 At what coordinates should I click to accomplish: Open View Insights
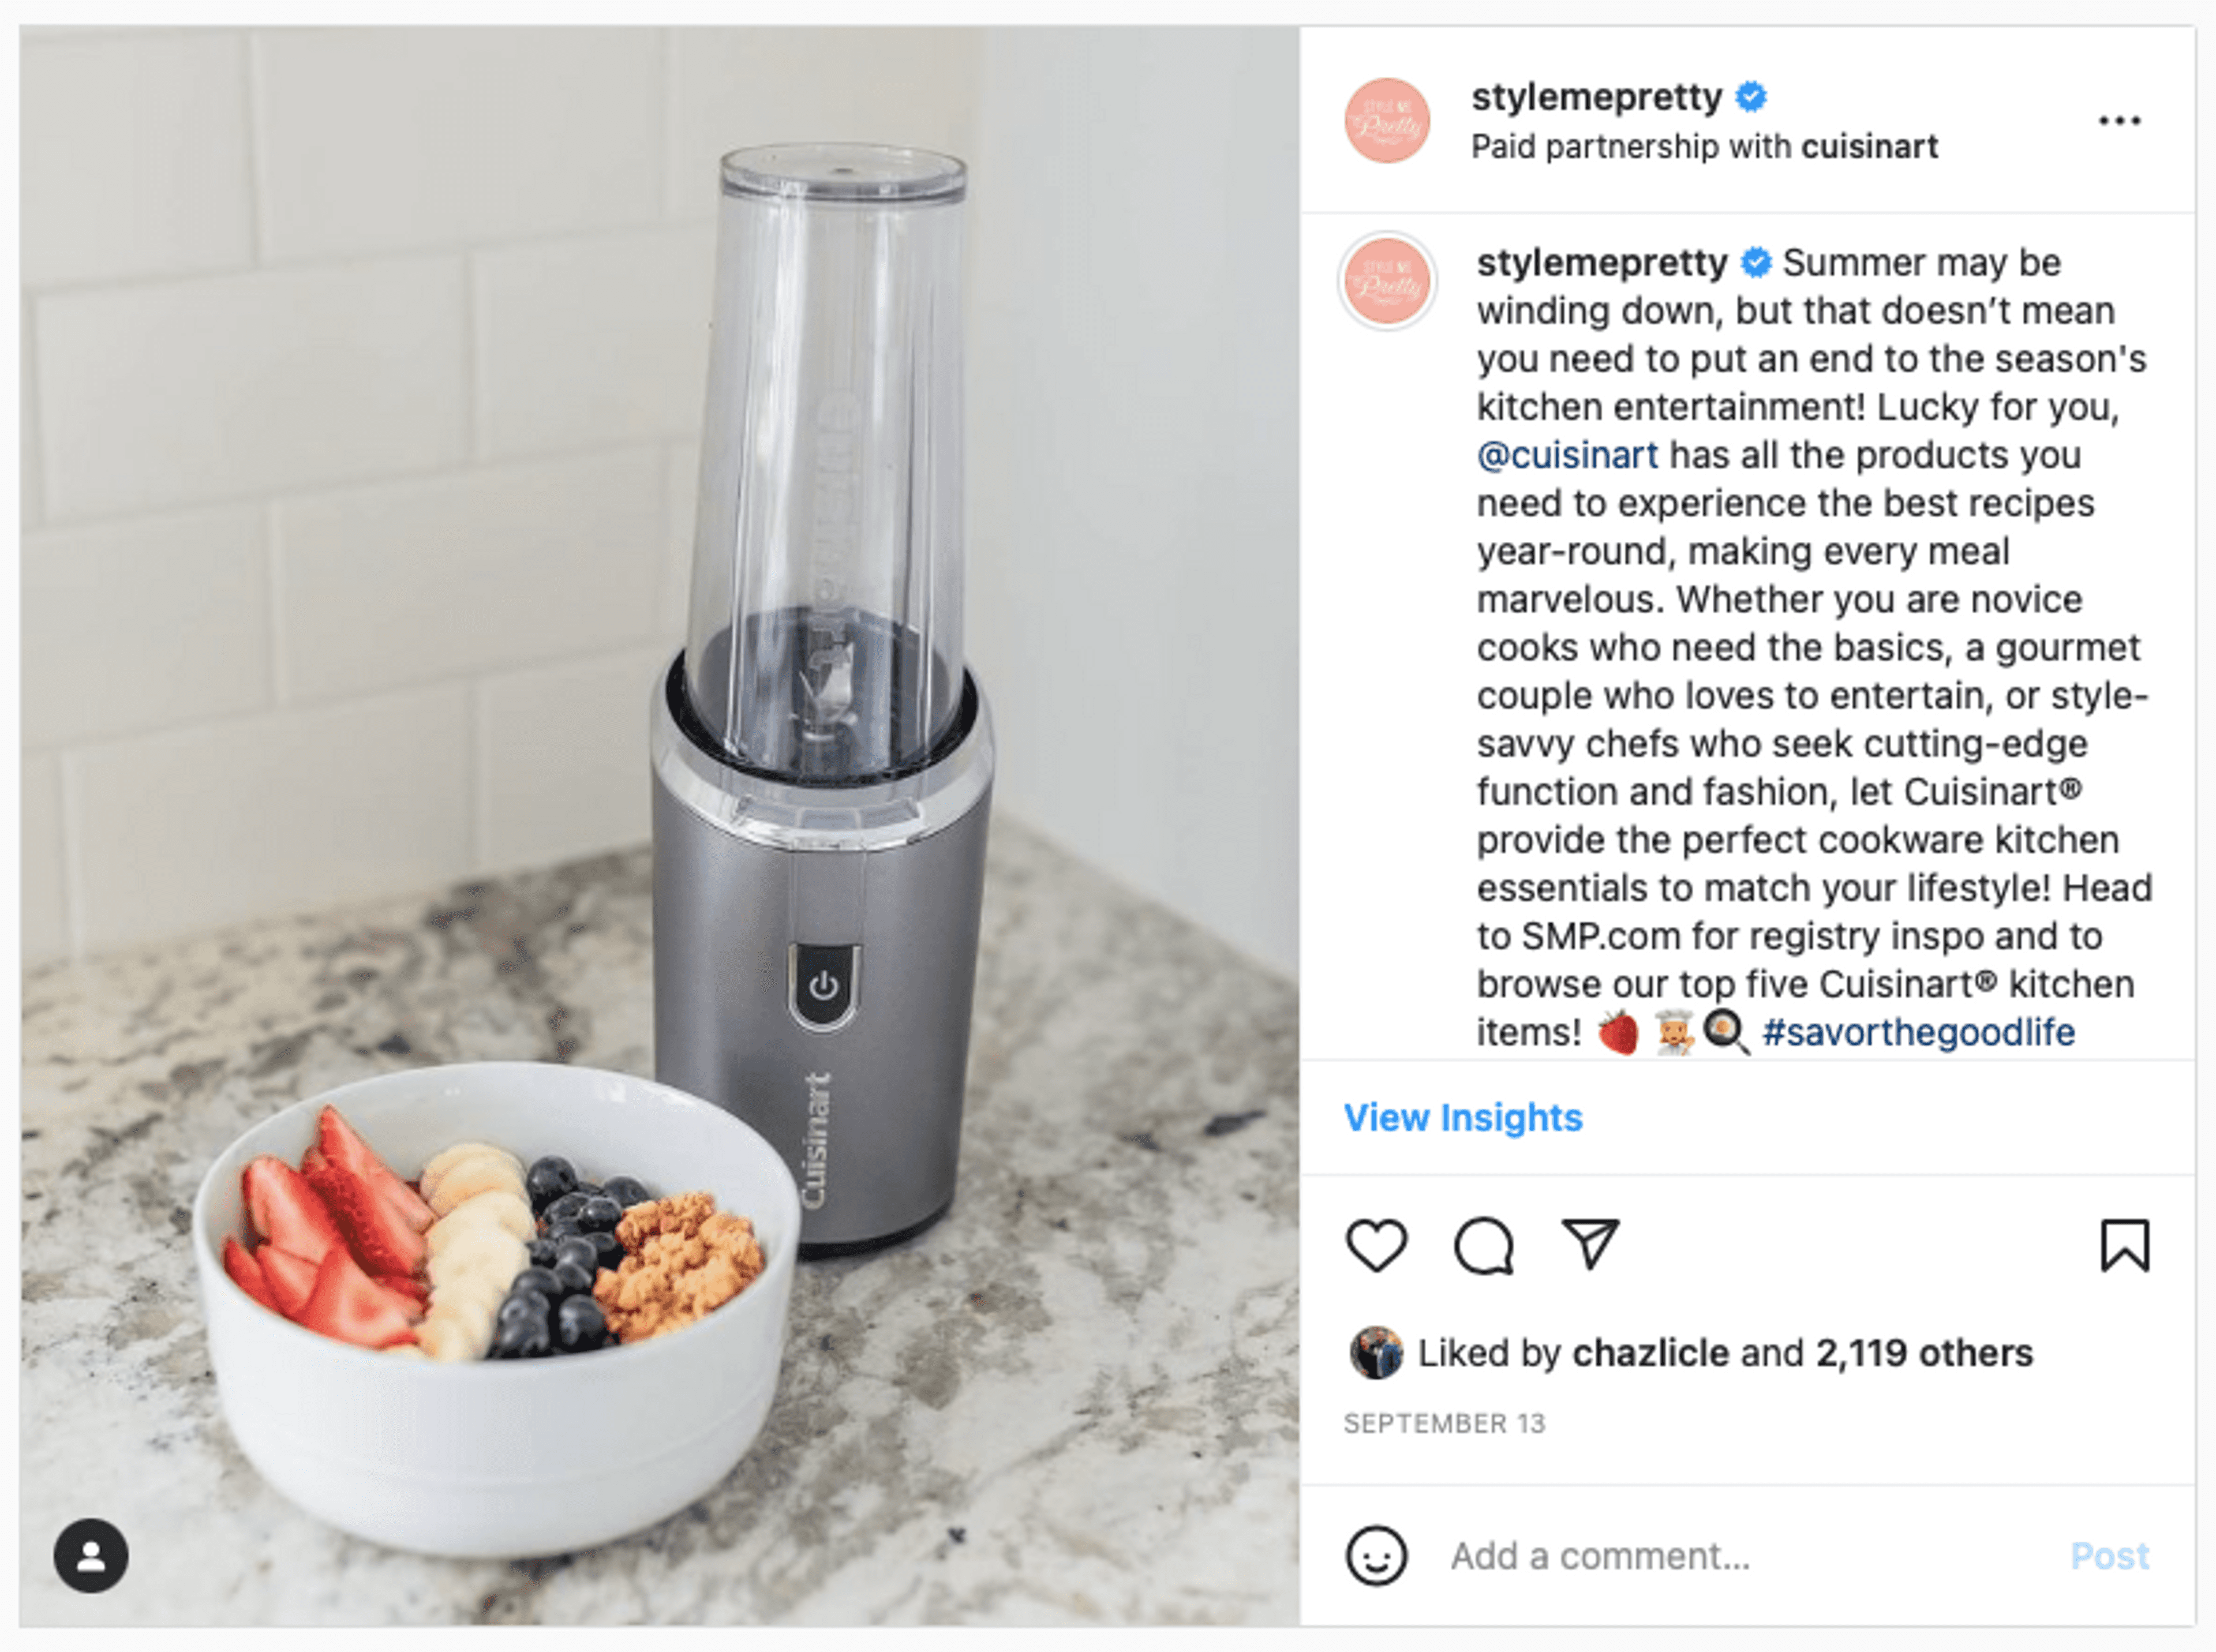(1463, 1117)
